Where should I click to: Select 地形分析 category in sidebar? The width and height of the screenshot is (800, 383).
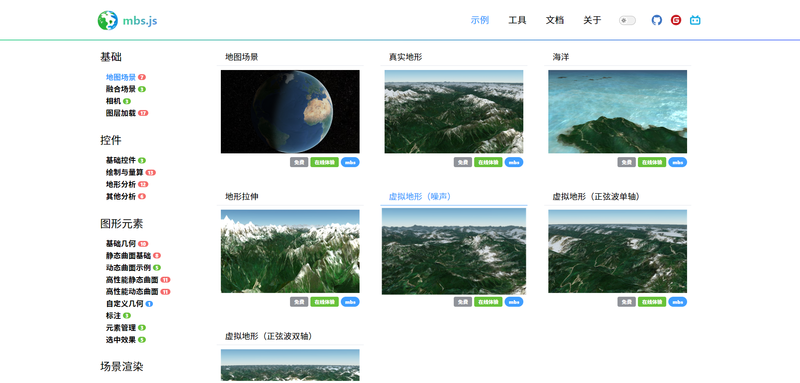[x=121, y=185]
